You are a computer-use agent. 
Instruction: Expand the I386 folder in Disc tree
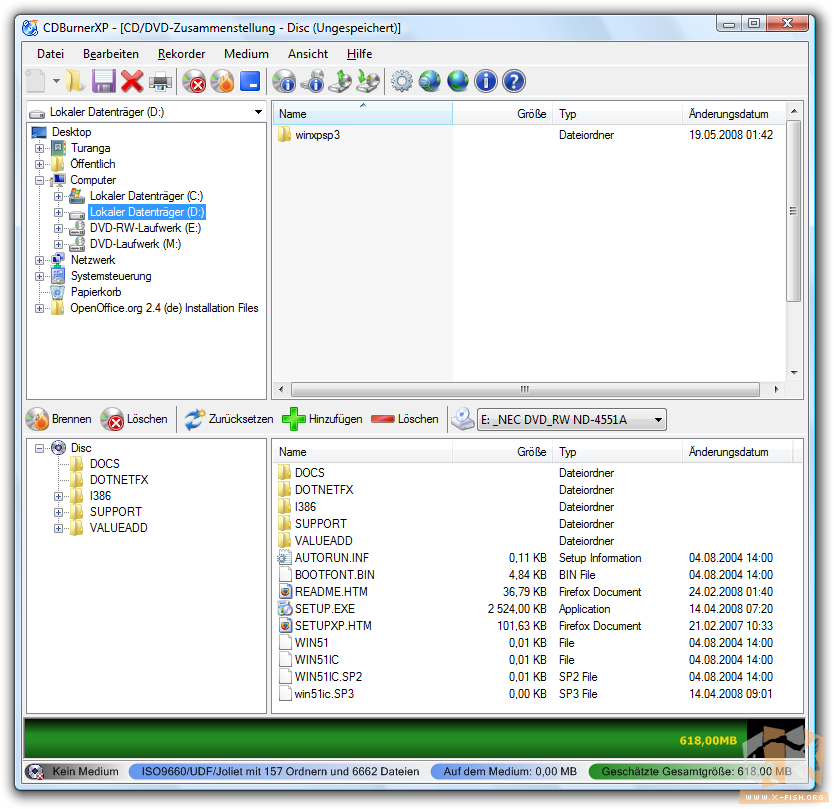[59, 496]
